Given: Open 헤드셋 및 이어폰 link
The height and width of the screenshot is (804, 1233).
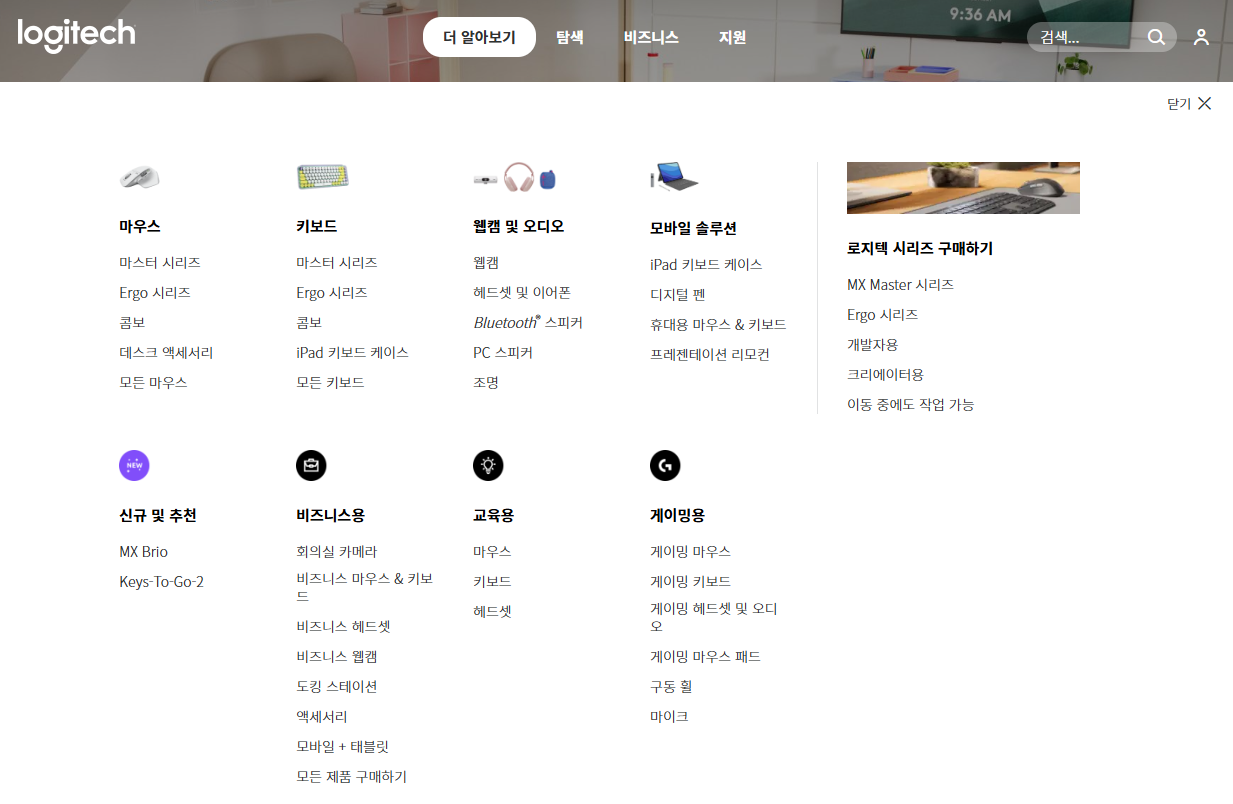Looking at the screenshot, I should pos(522,292).
